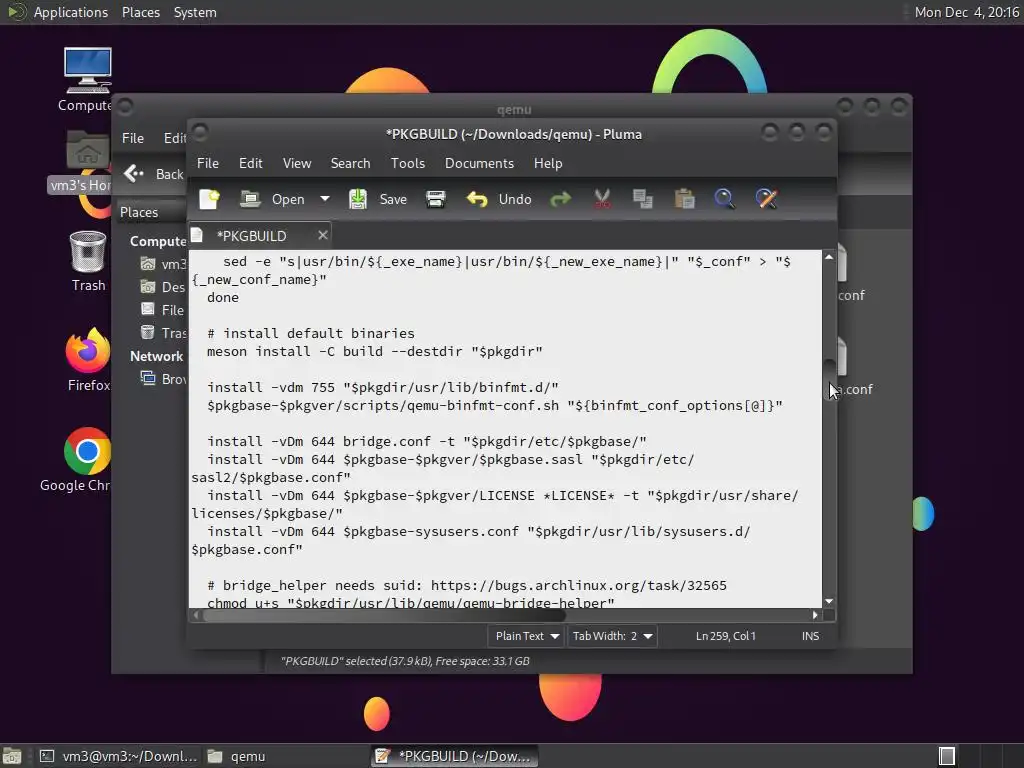Select Trash entry in file manager sidebar
Viewport: 1024px width, 768px height.
pos(164,333)
